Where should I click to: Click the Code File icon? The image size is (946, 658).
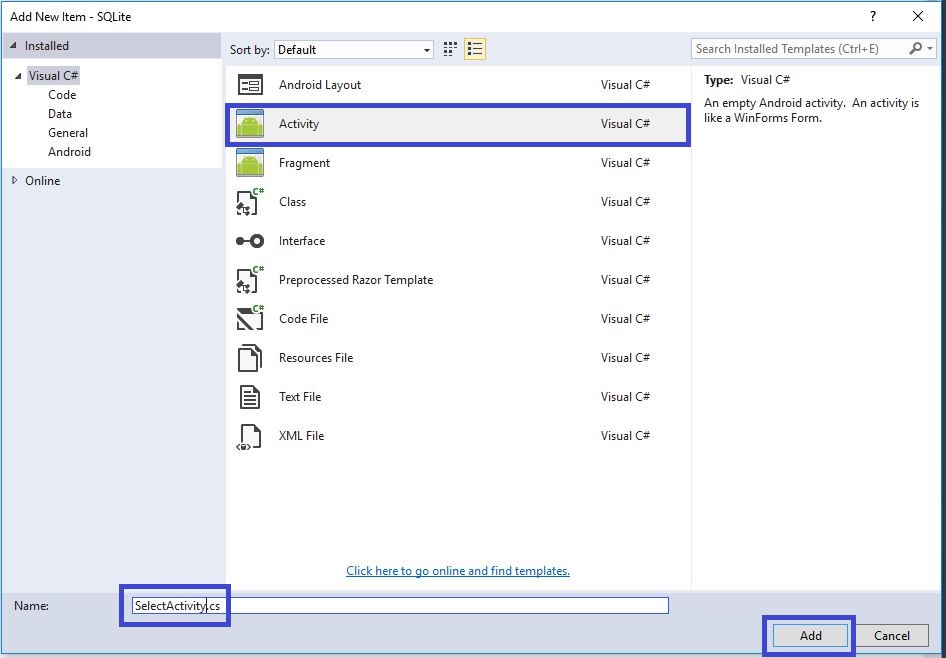250,319
